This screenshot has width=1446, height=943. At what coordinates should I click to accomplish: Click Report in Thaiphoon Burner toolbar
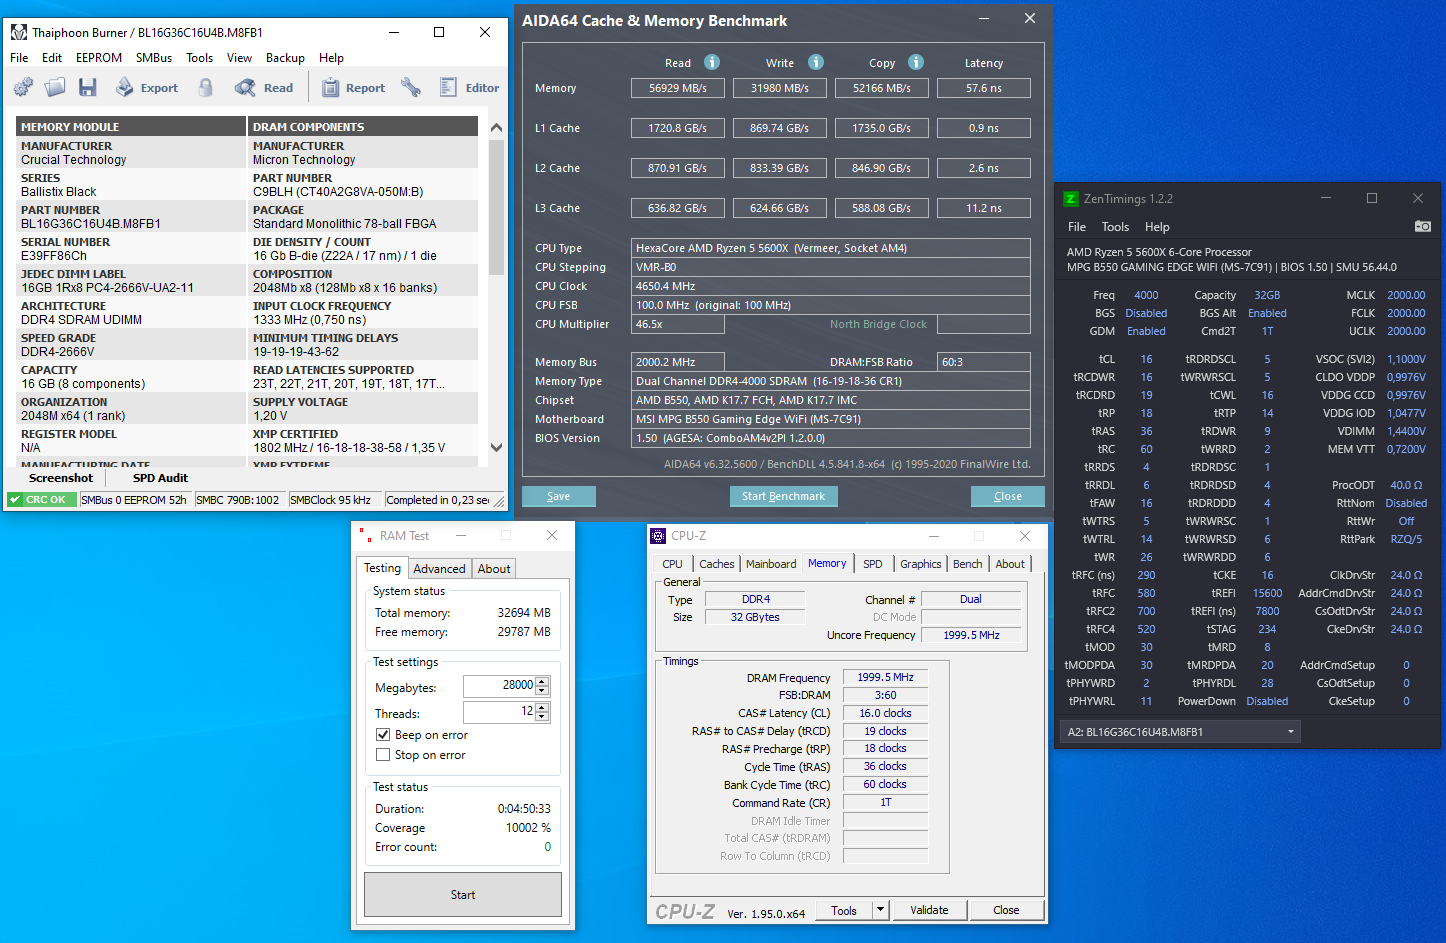click(353, 88)
